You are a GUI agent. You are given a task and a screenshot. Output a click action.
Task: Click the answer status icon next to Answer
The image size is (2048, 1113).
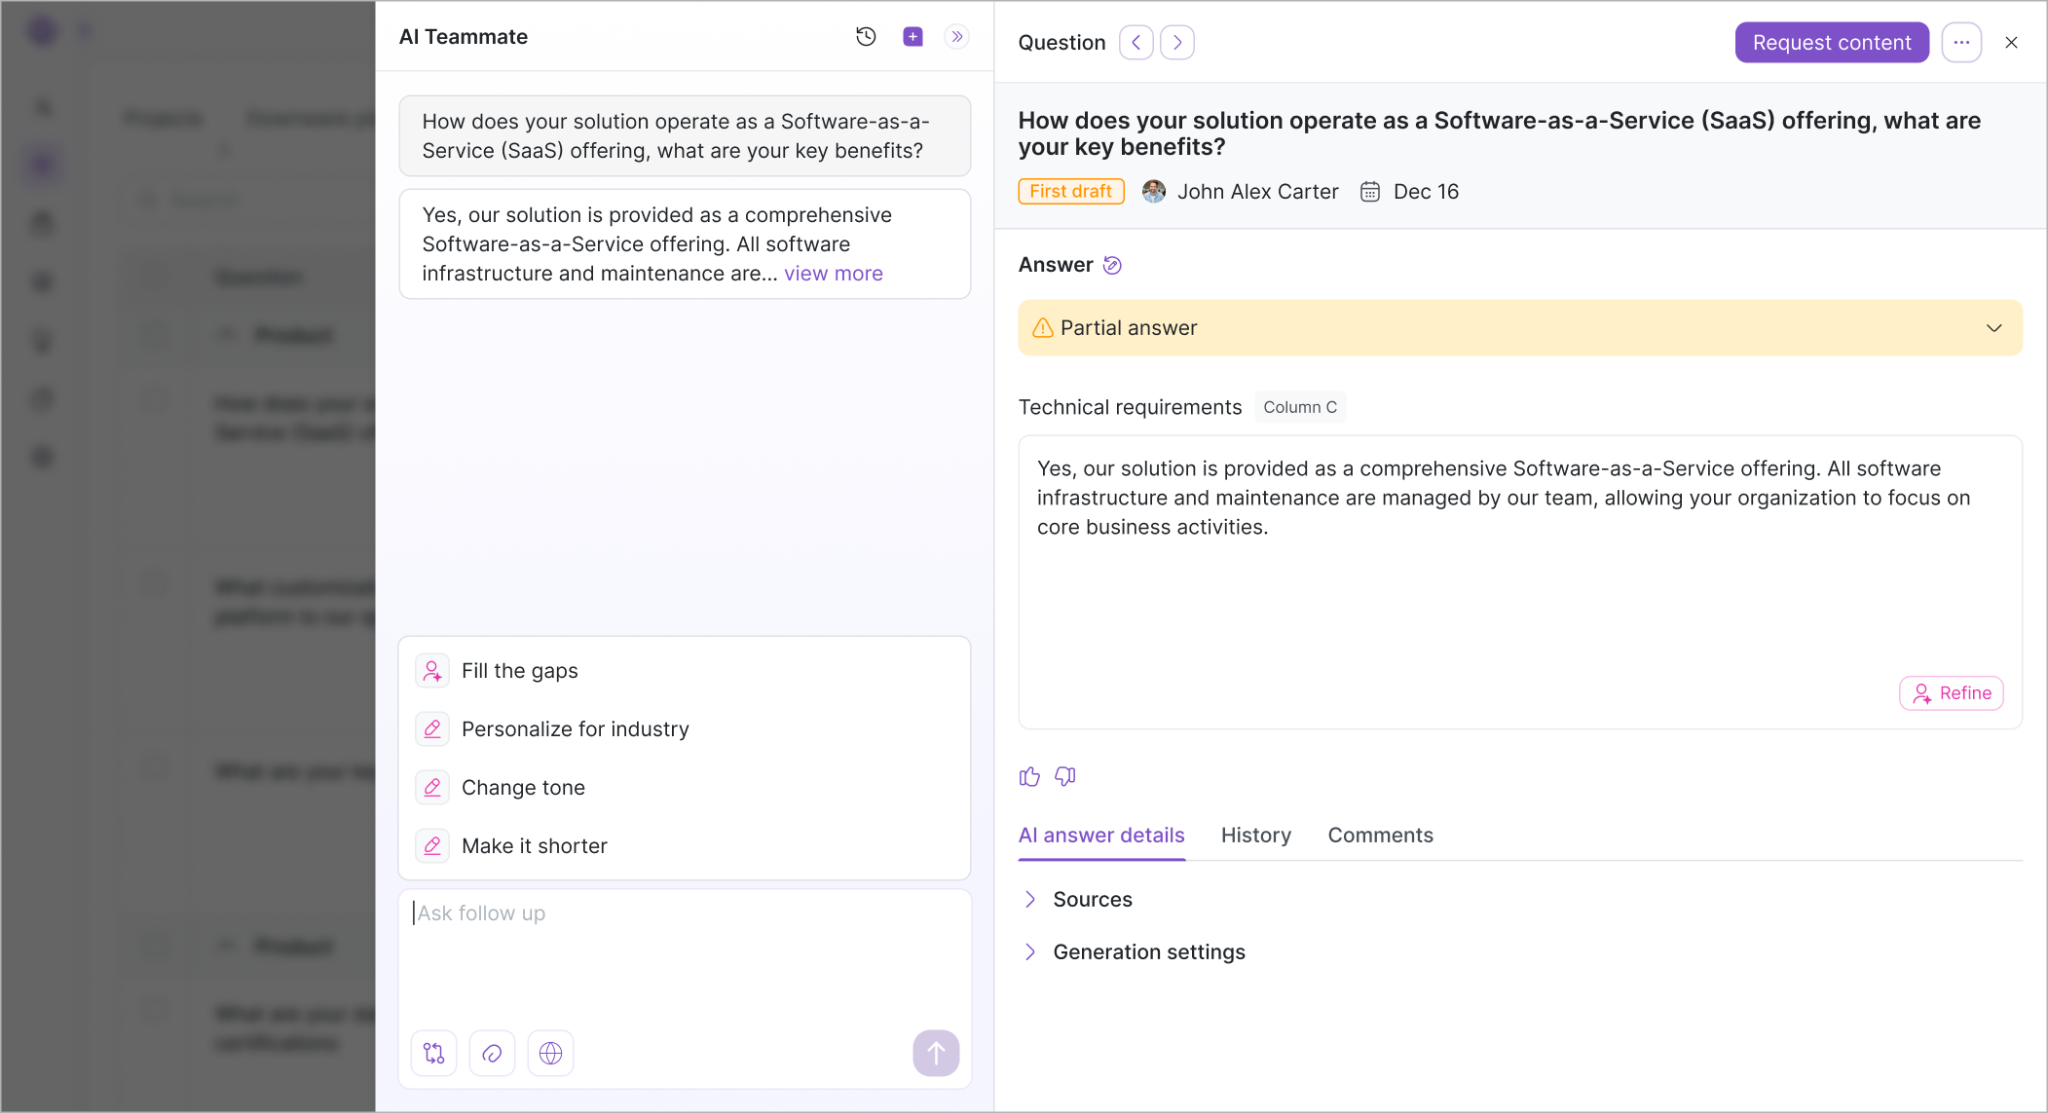point(1112,265)
